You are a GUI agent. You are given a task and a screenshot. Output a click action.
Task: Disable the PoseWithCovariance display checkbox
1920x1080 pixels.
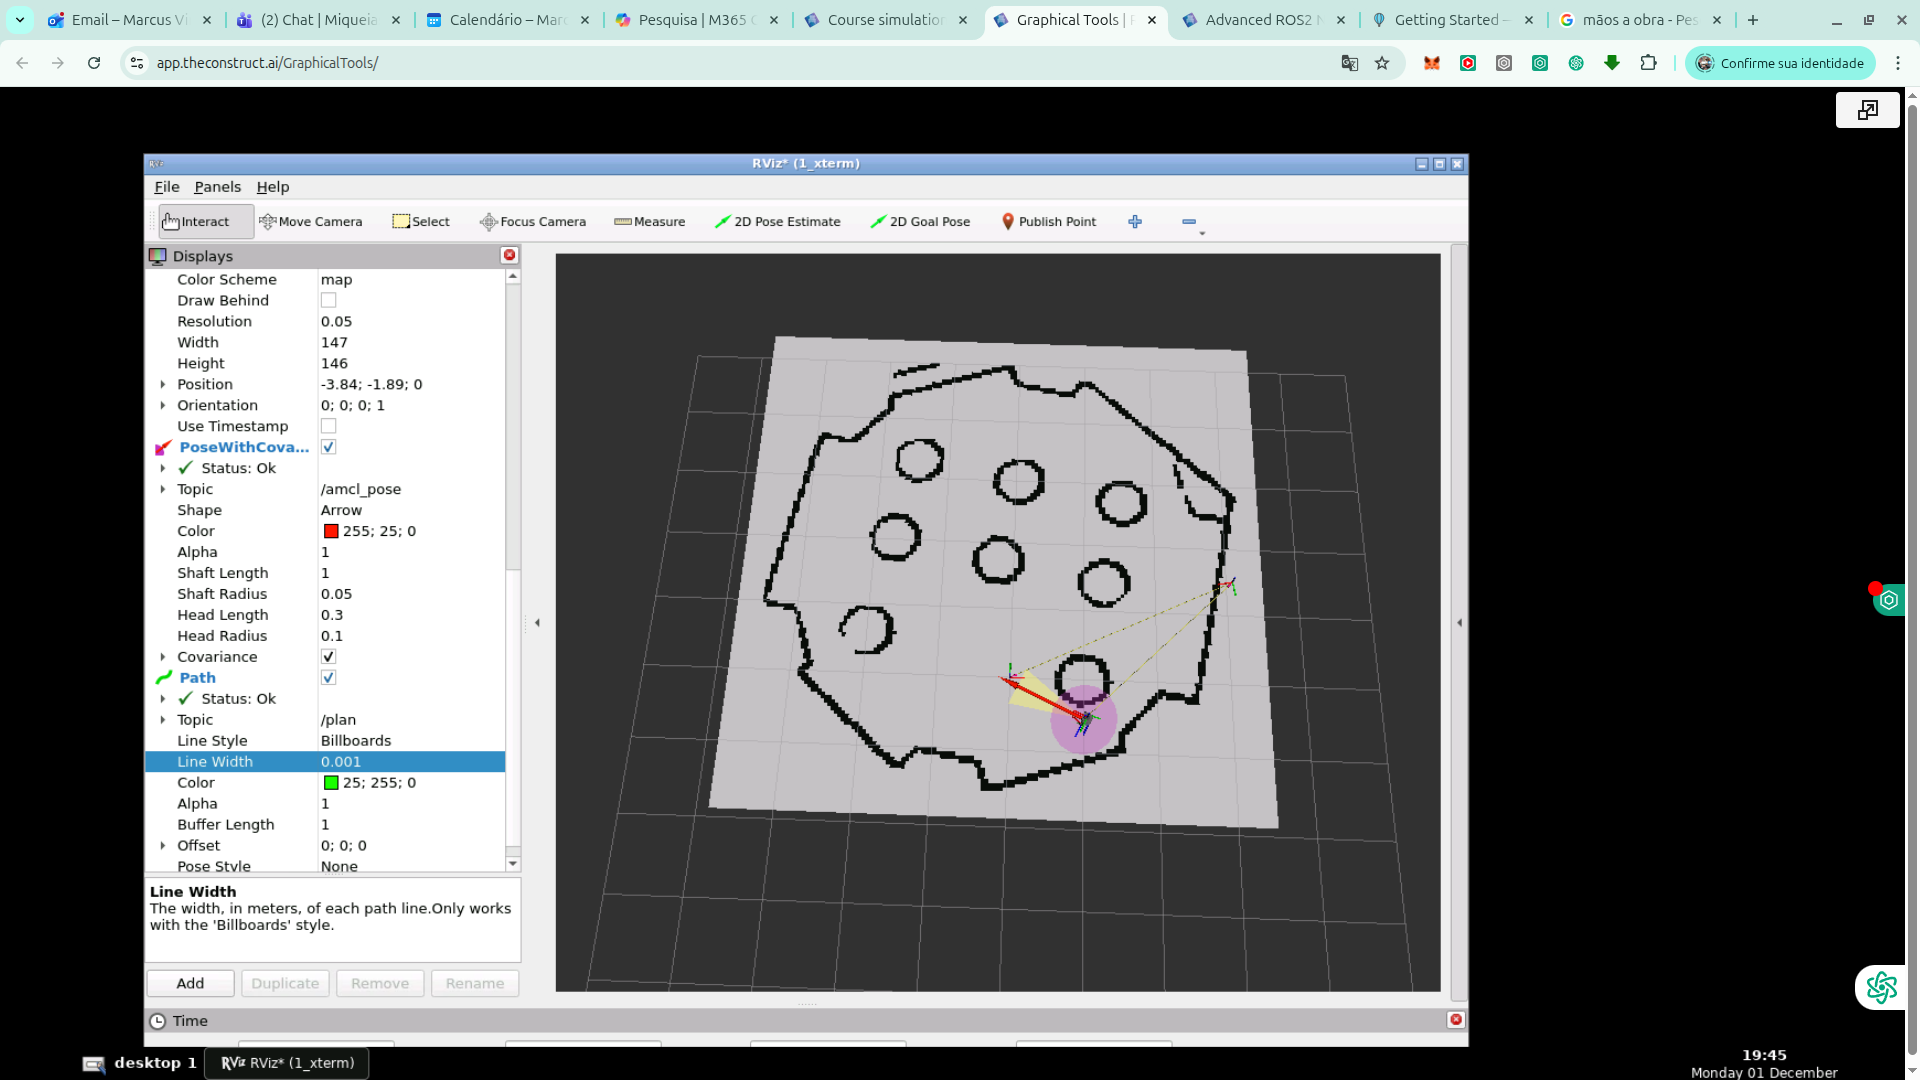(328, 447)
